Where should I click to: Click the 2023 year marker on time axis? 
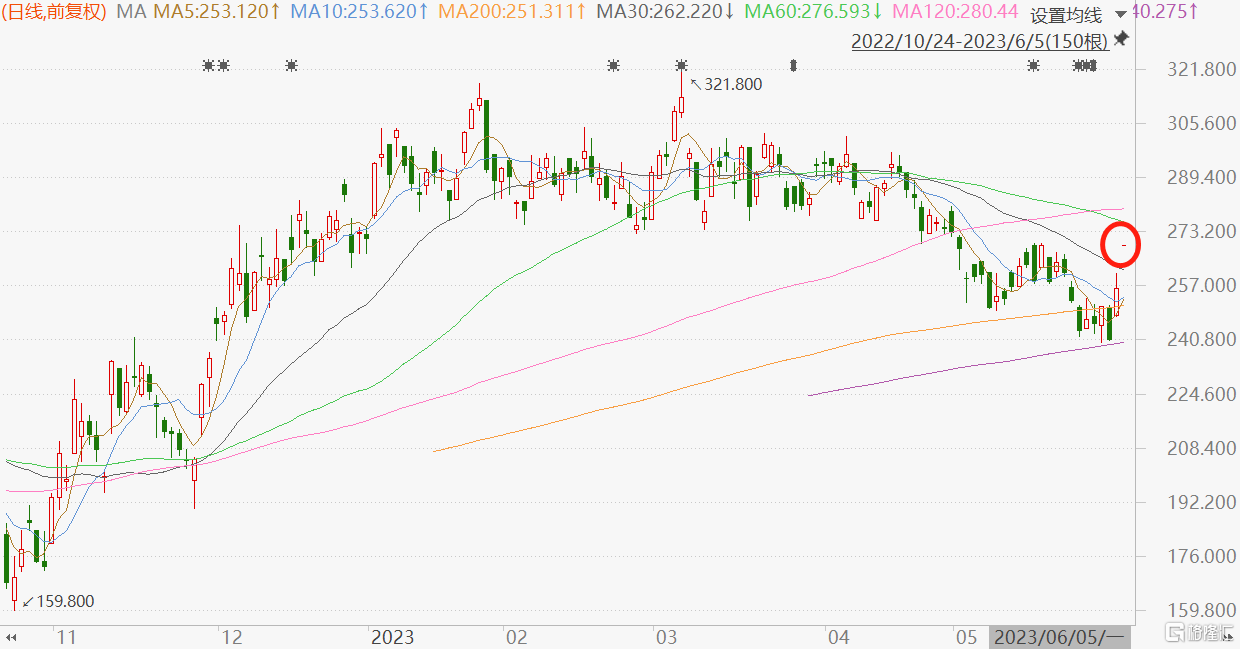click(x=392, y=637)
